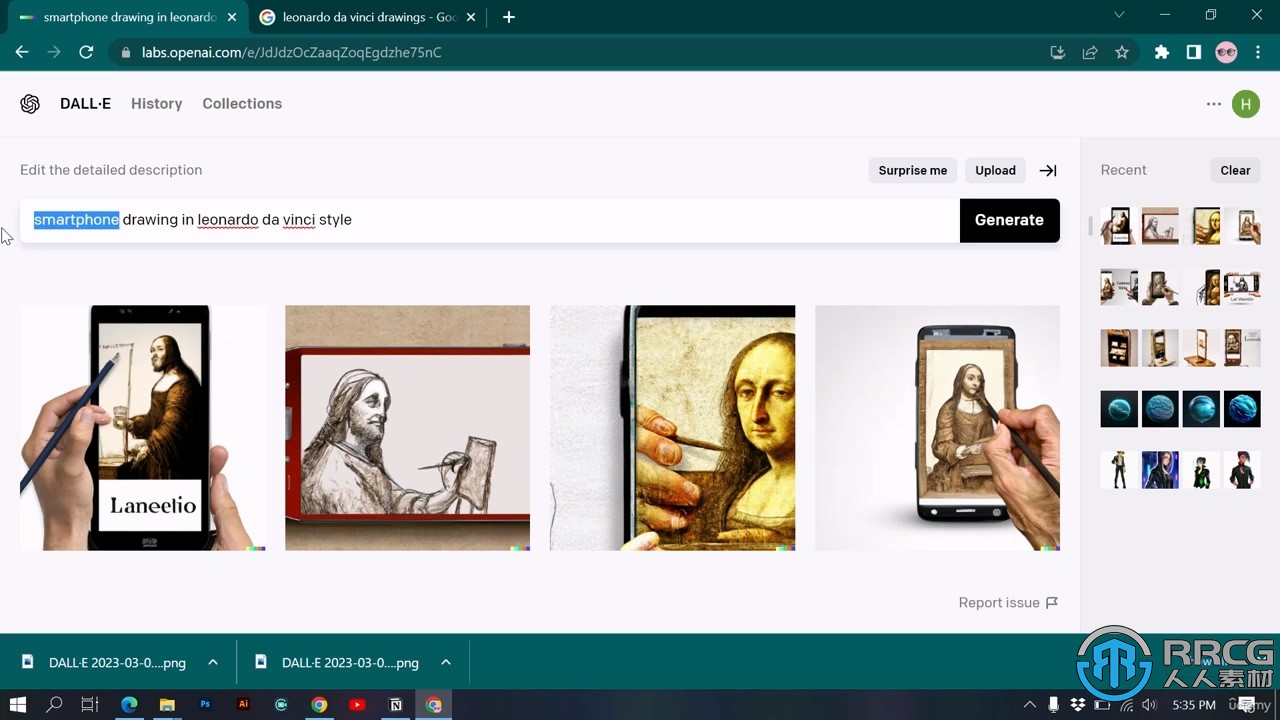Open the Collections page
This screenshot has width=1280, height=720.
click(x=242, y=104)
